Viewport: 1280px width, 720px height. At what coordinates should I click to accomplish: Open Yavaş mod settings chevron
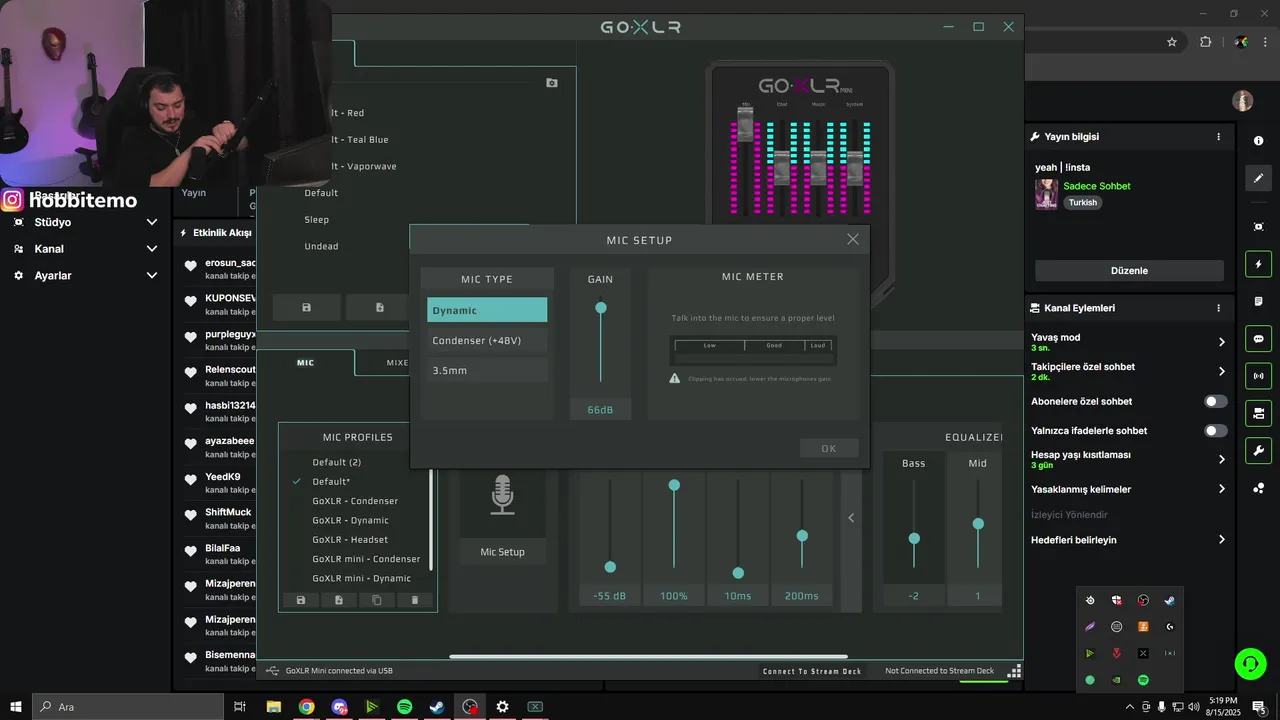tap(1221, 342)
